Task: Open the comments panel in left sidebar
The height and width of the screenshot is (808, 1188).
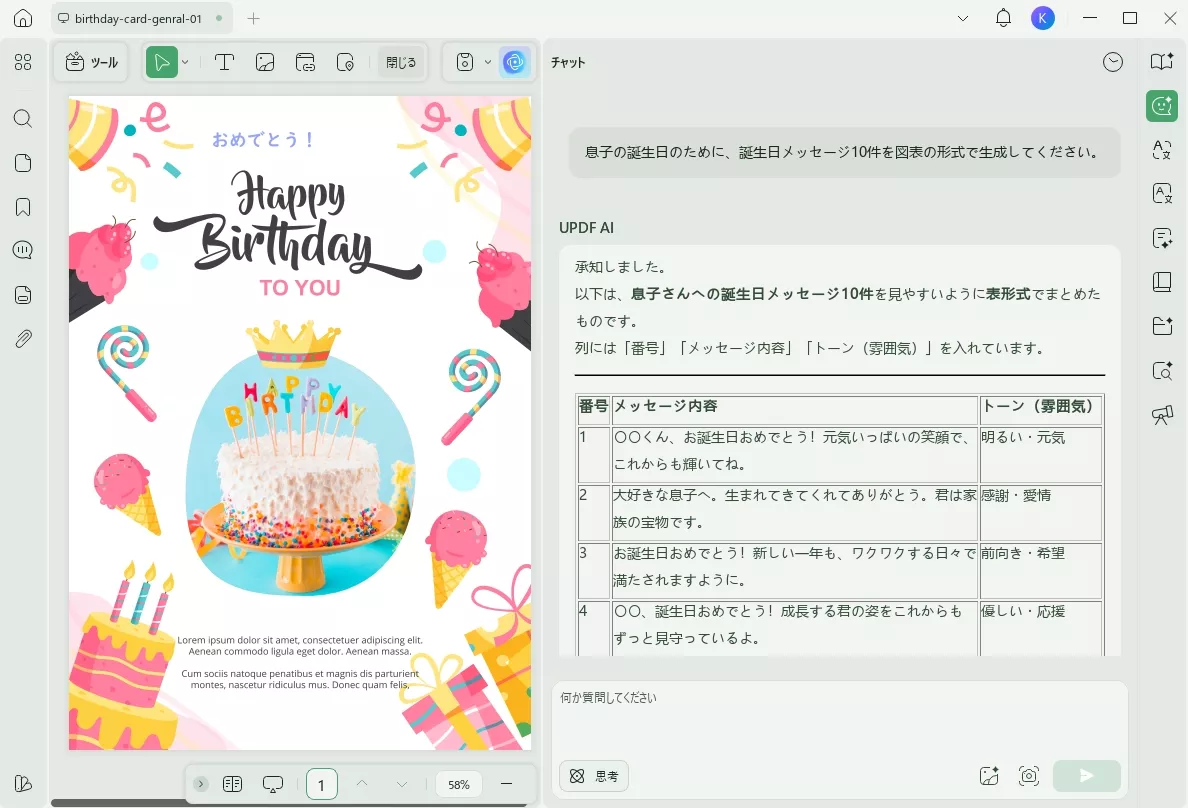Action: pos(23,250)
